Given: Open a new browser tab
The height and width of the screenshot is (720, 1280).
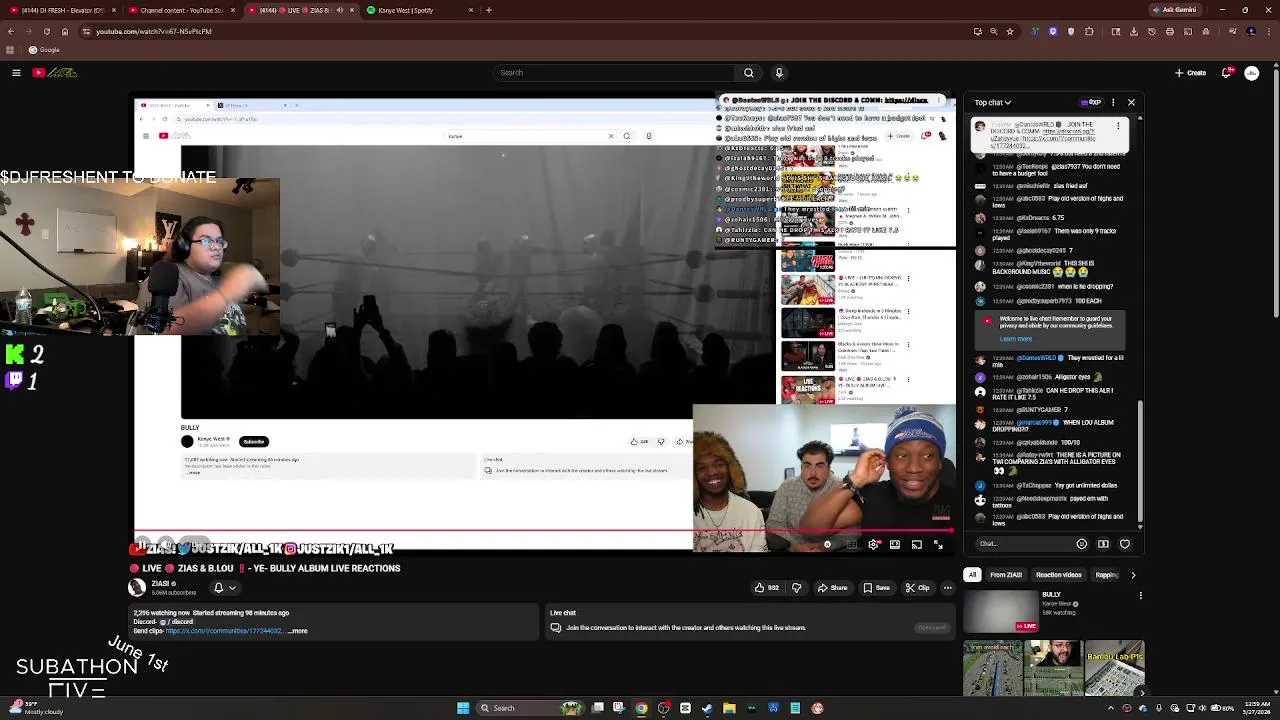Looking at the screenshot, I should coord(488,10).
